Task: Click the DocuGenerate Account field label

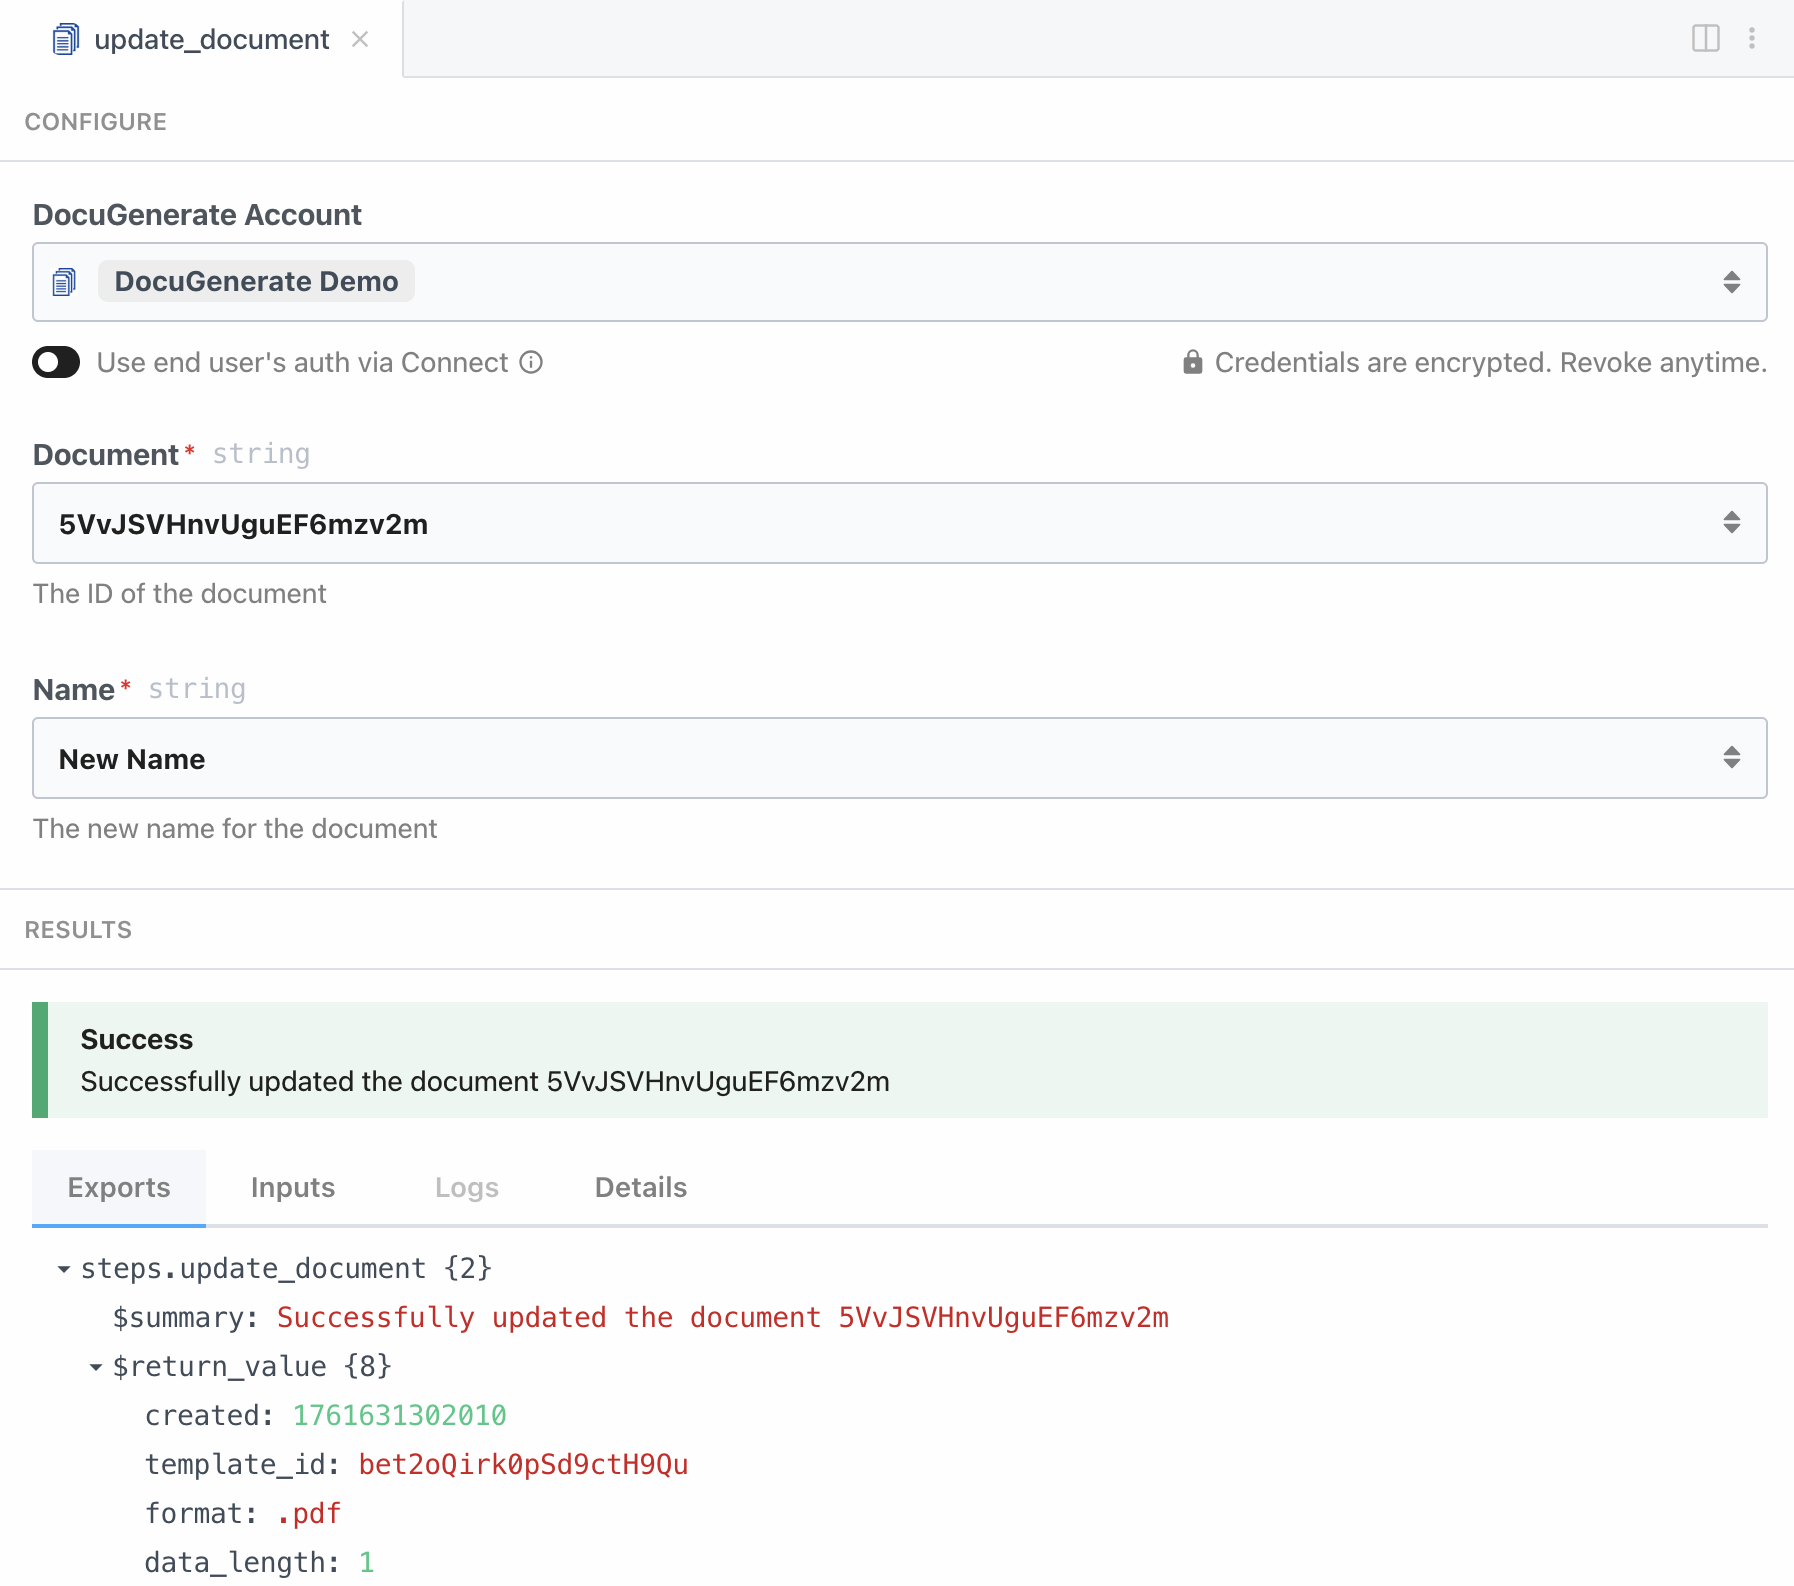Action: tap(197, 215)
